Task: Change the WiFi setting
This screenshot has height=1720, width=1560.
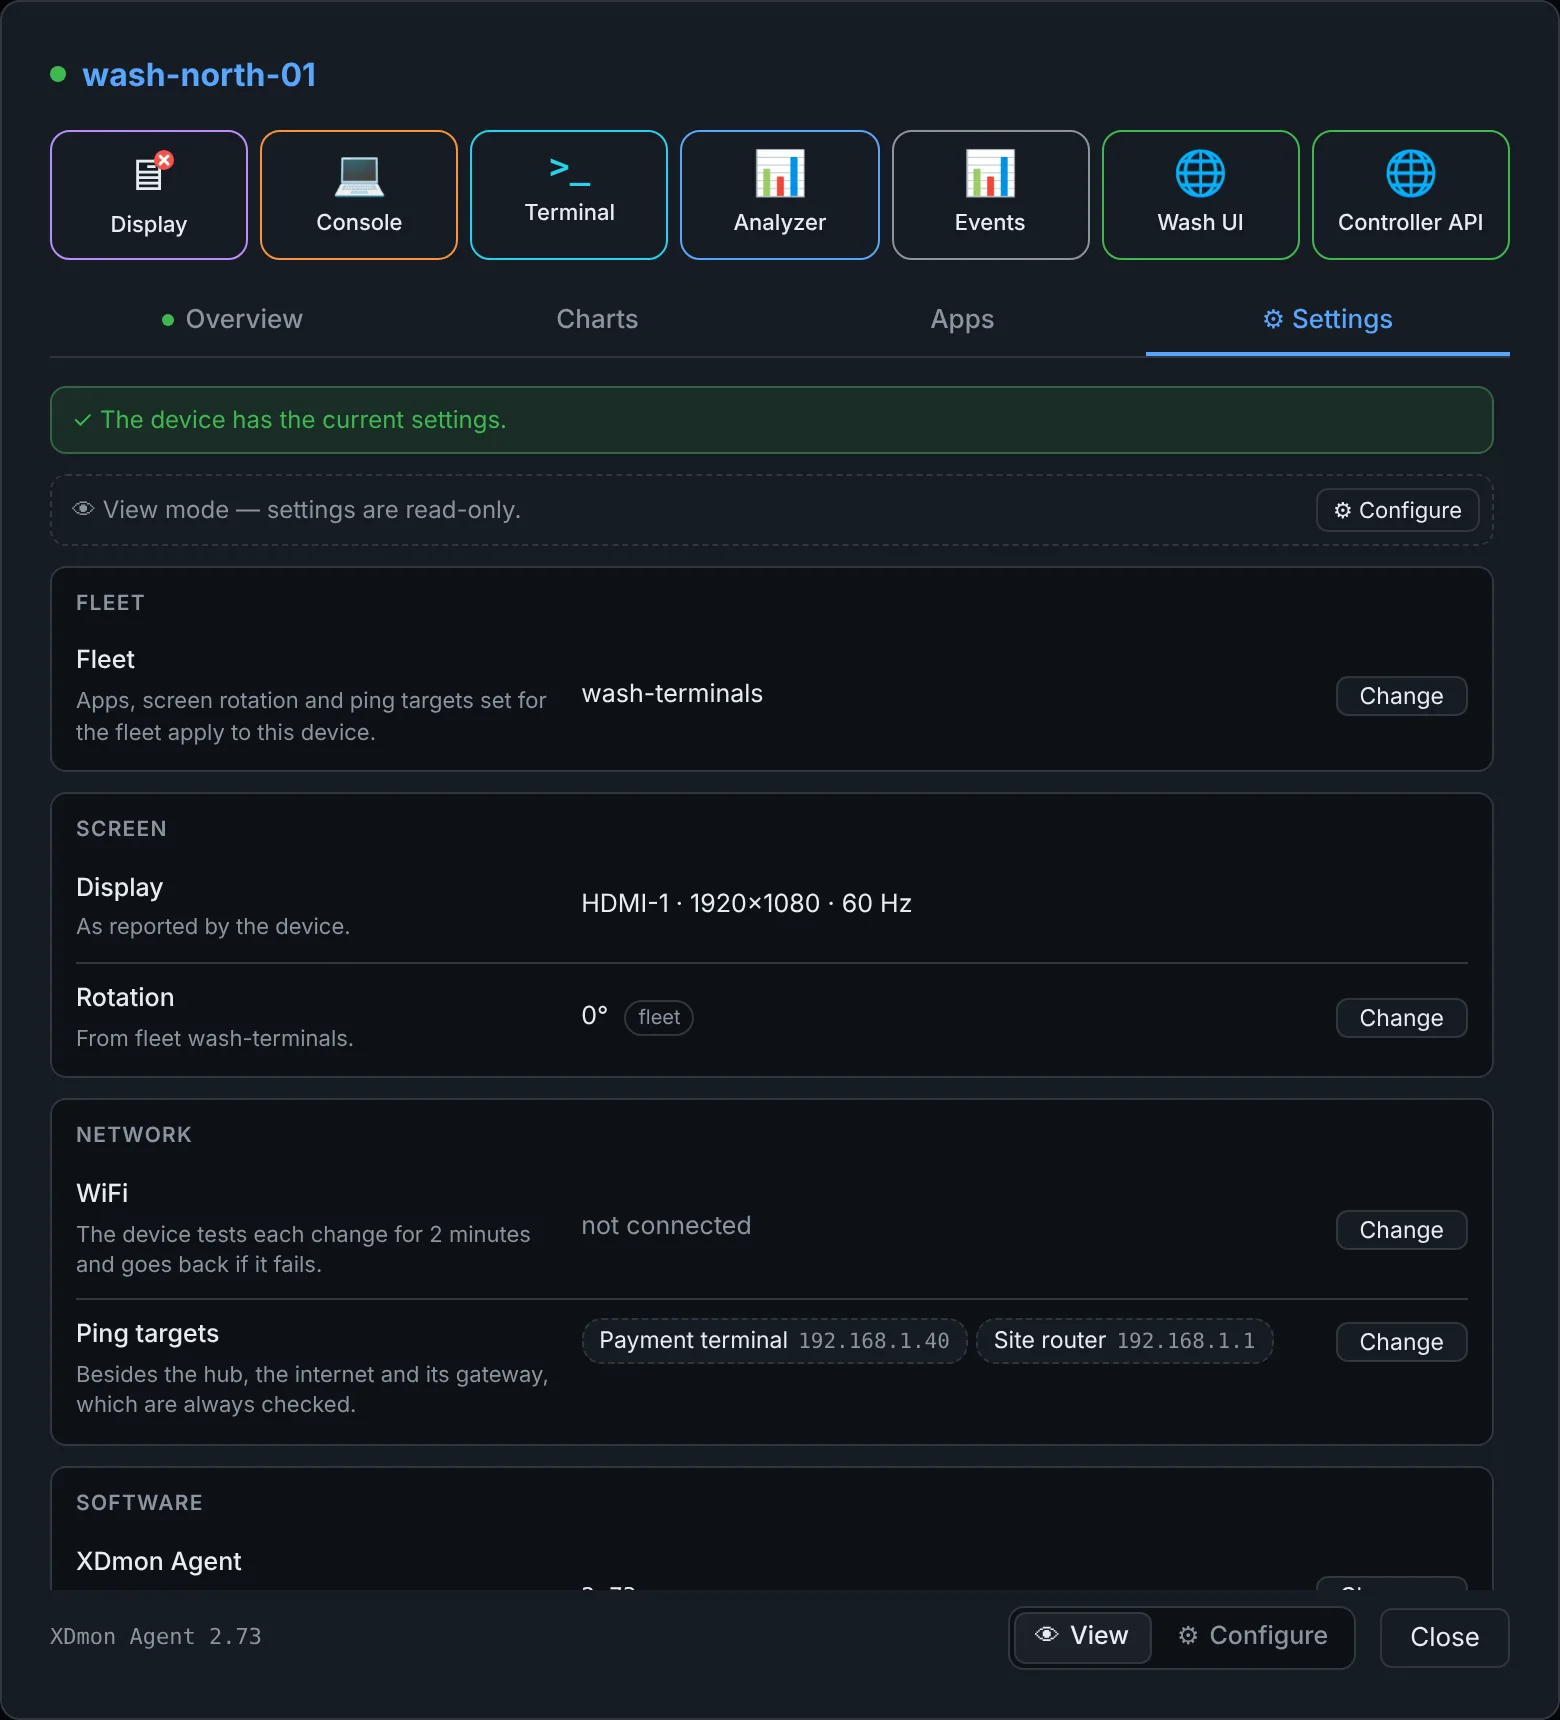Action: 1401,1230
